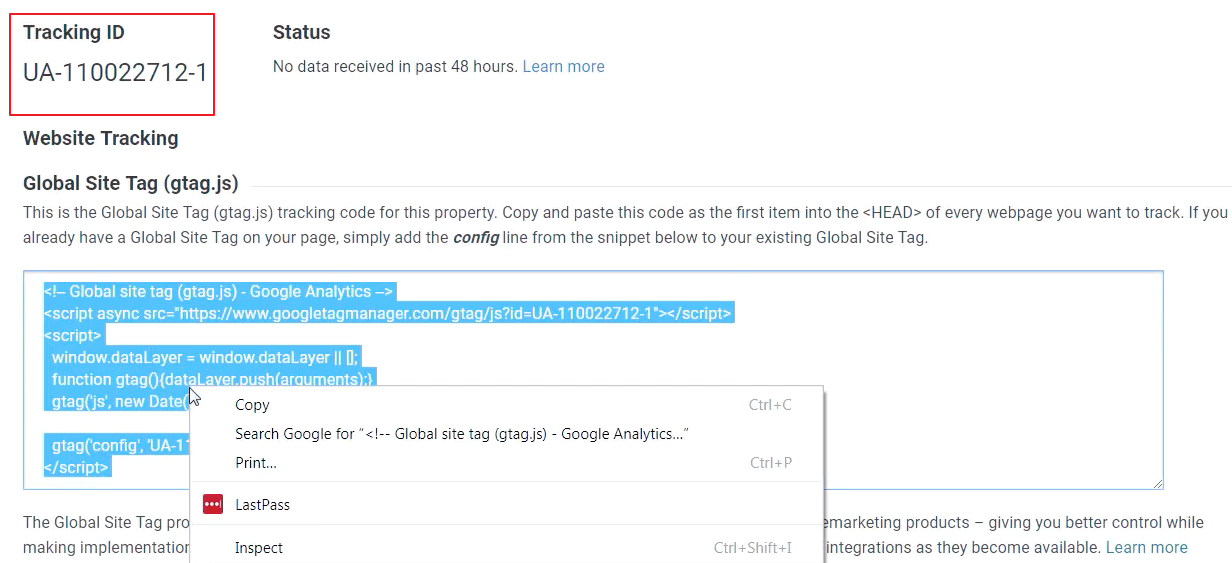Click the LastPass red icon in context menu
Screen dimensions: 1232x563
coord(212,505)
